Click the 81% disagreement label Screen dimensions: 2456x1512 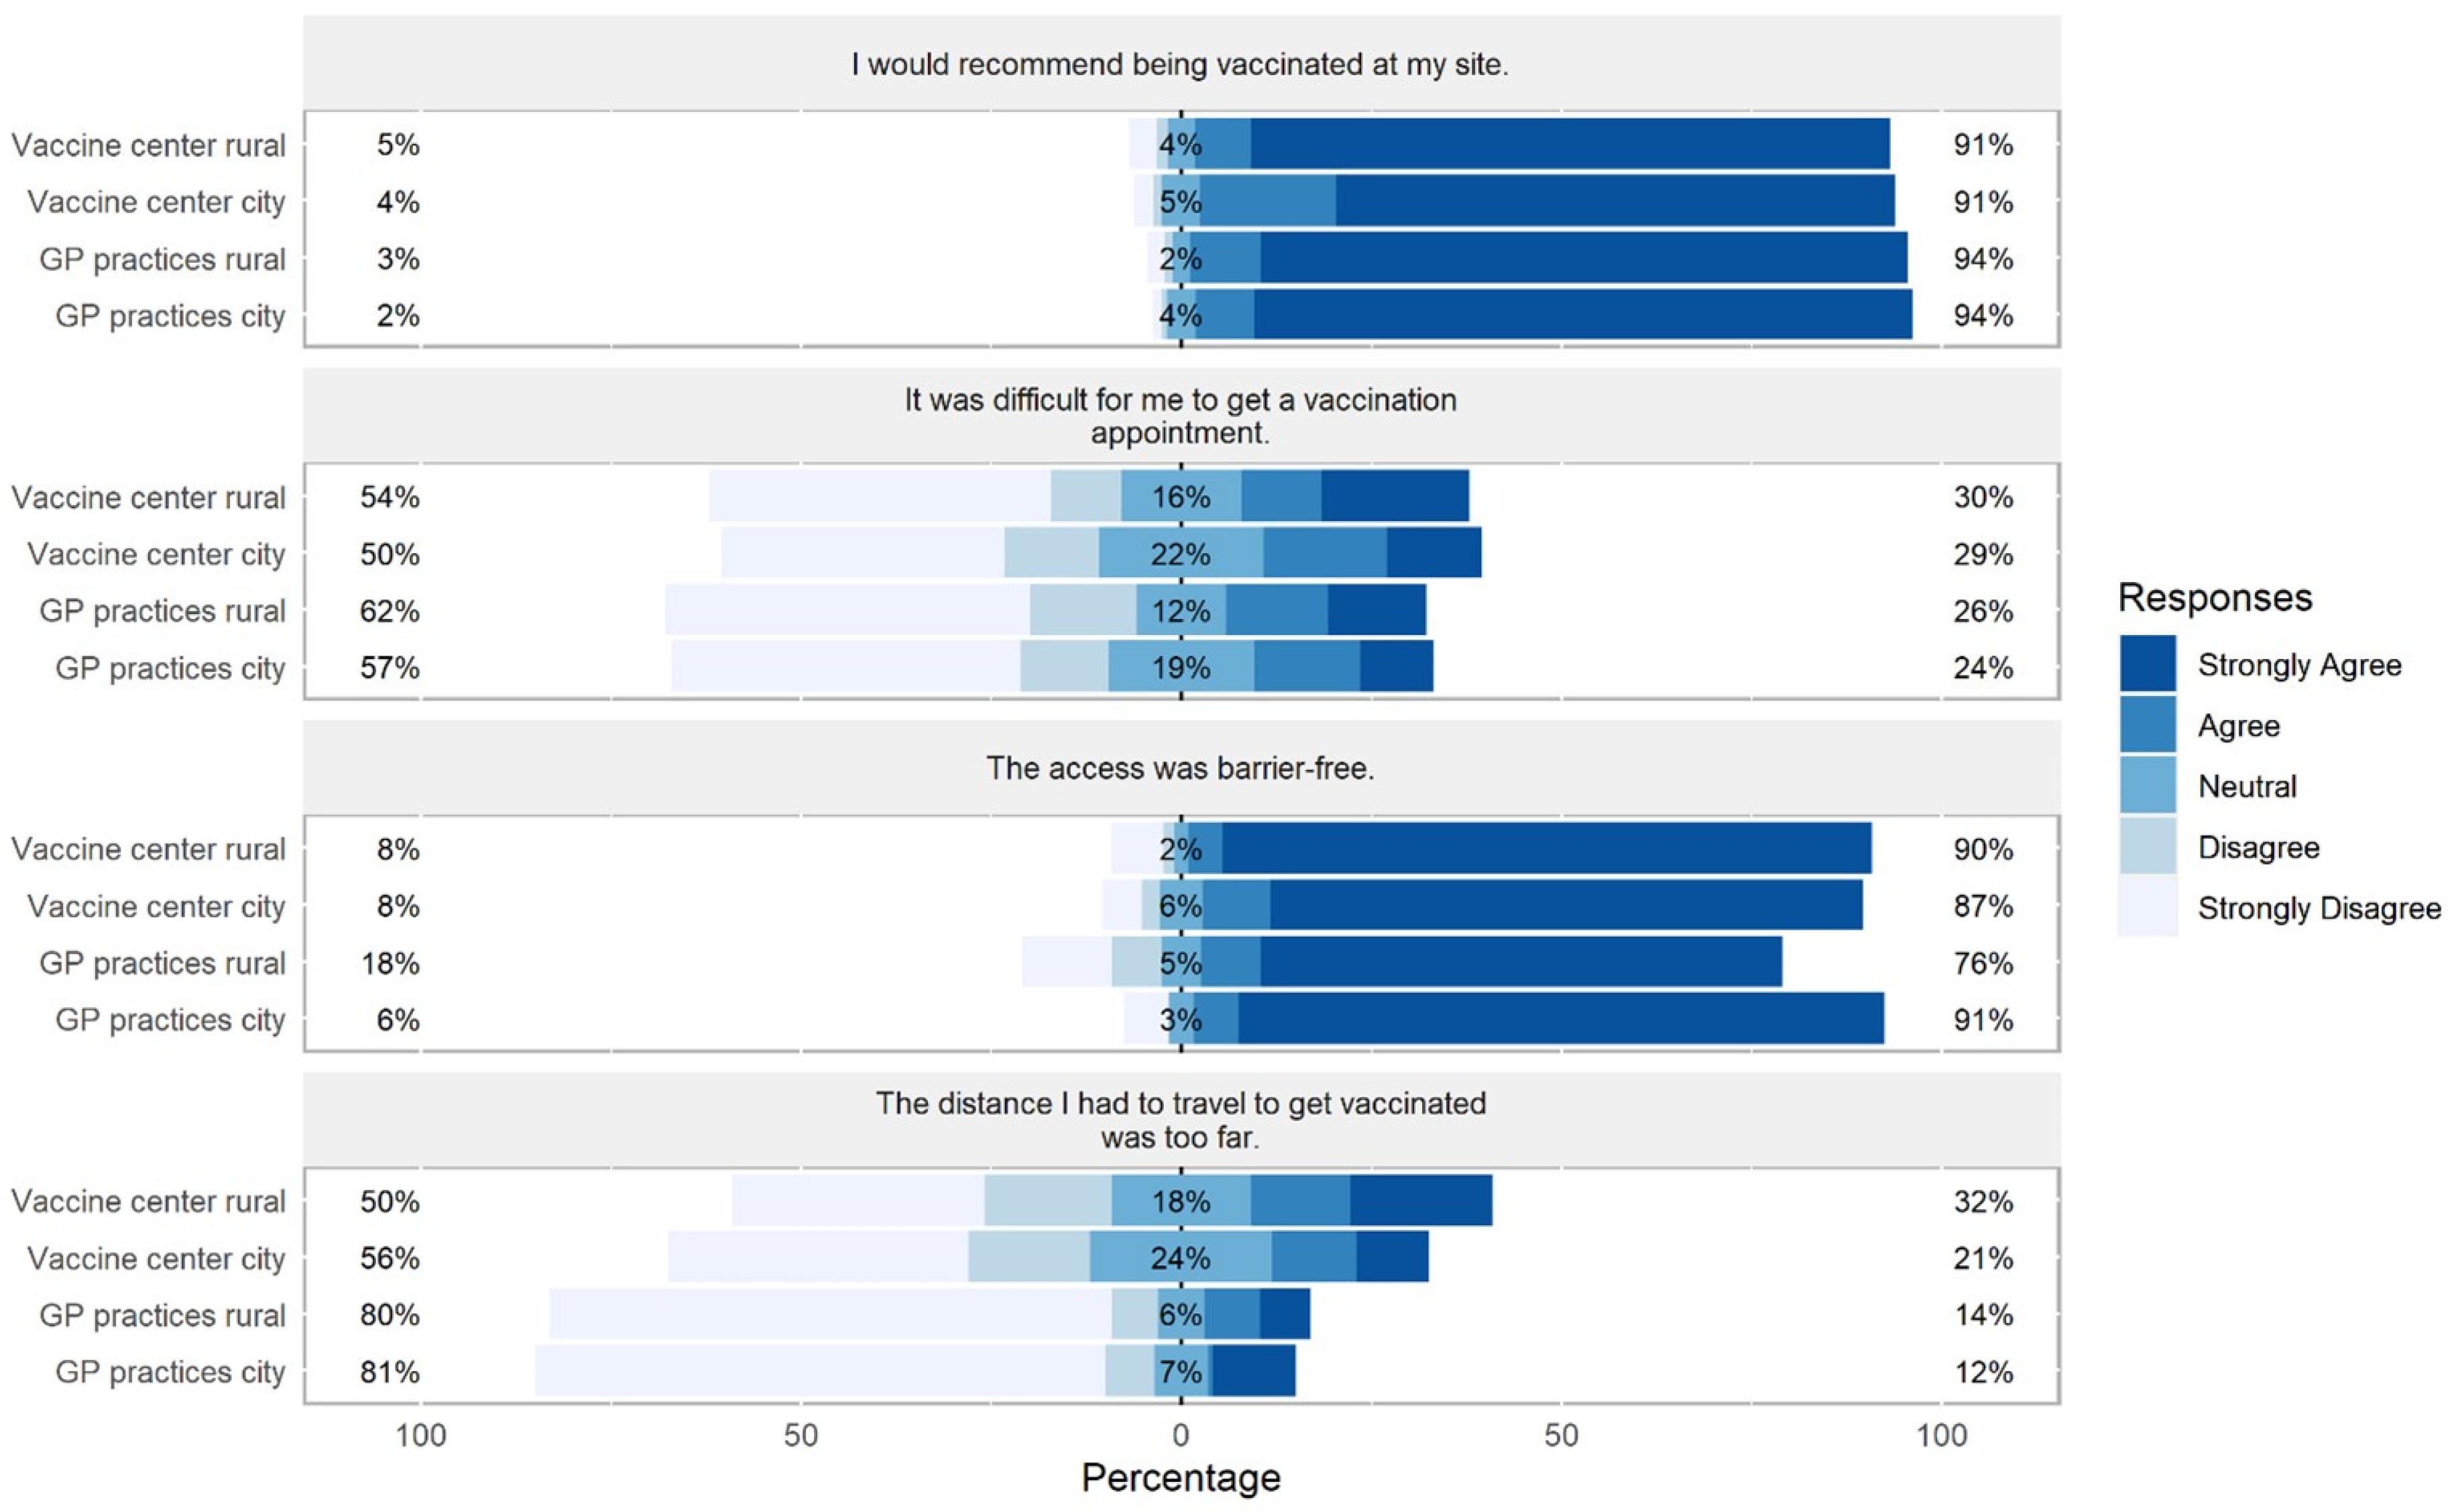[390, 1372]
